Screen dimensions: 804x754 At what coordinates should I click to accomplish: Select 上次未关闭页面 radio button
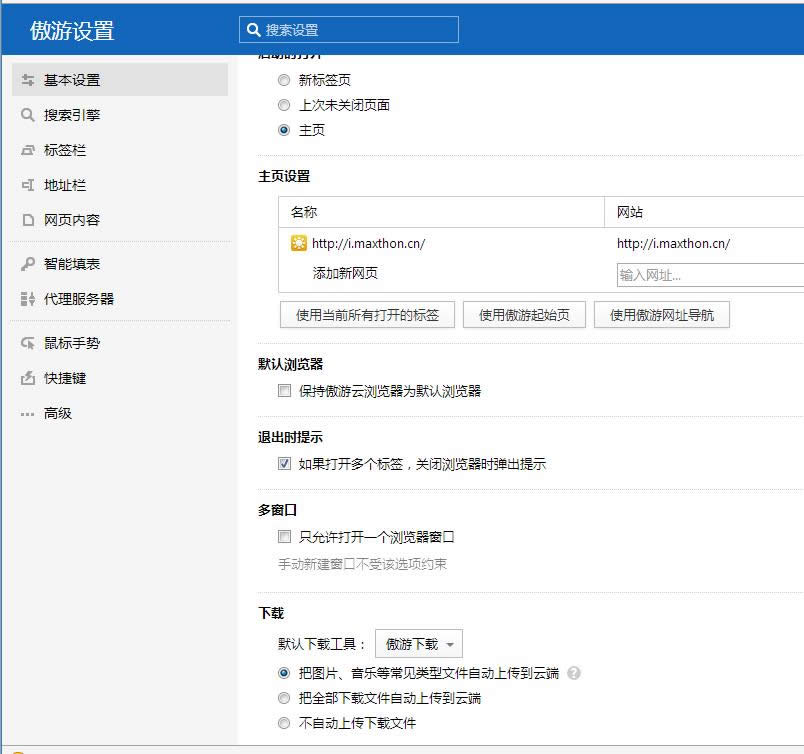284,105
